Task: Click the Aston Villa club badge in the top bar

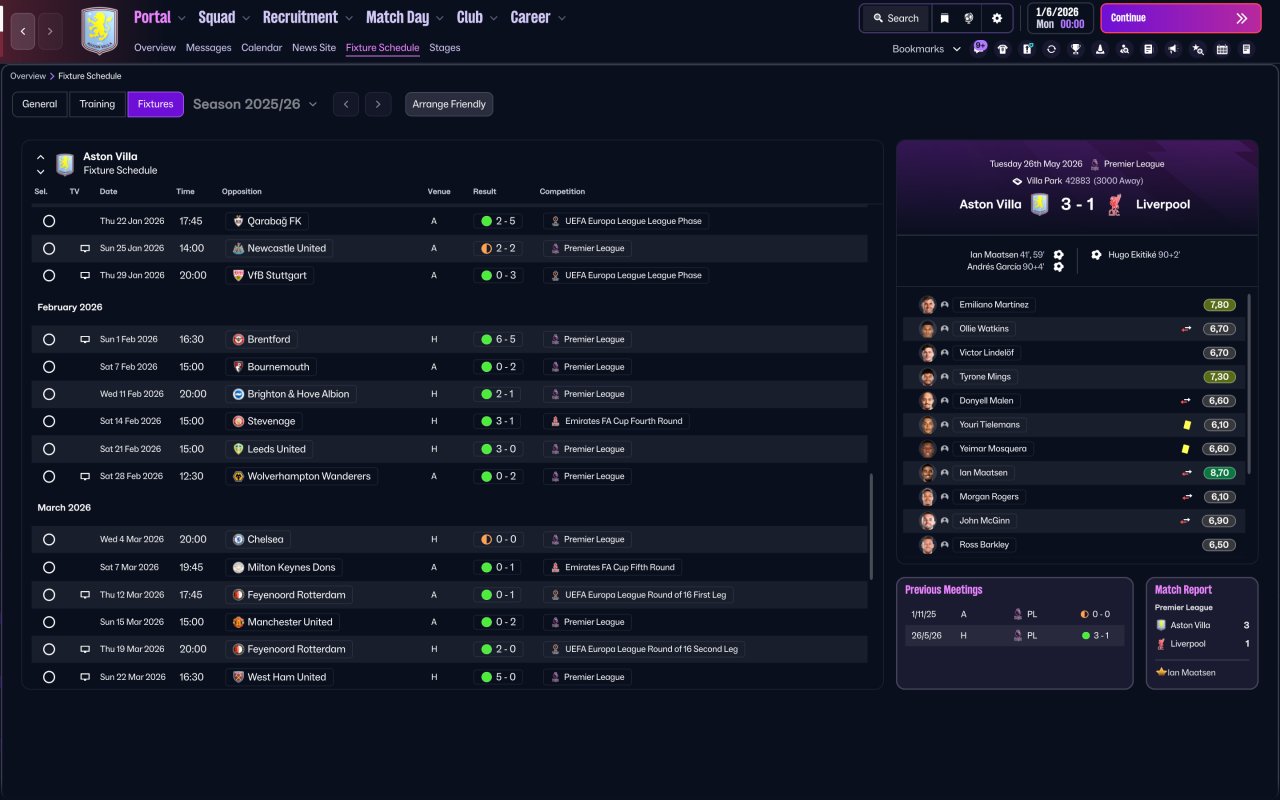Action: [x=99, y=31]
